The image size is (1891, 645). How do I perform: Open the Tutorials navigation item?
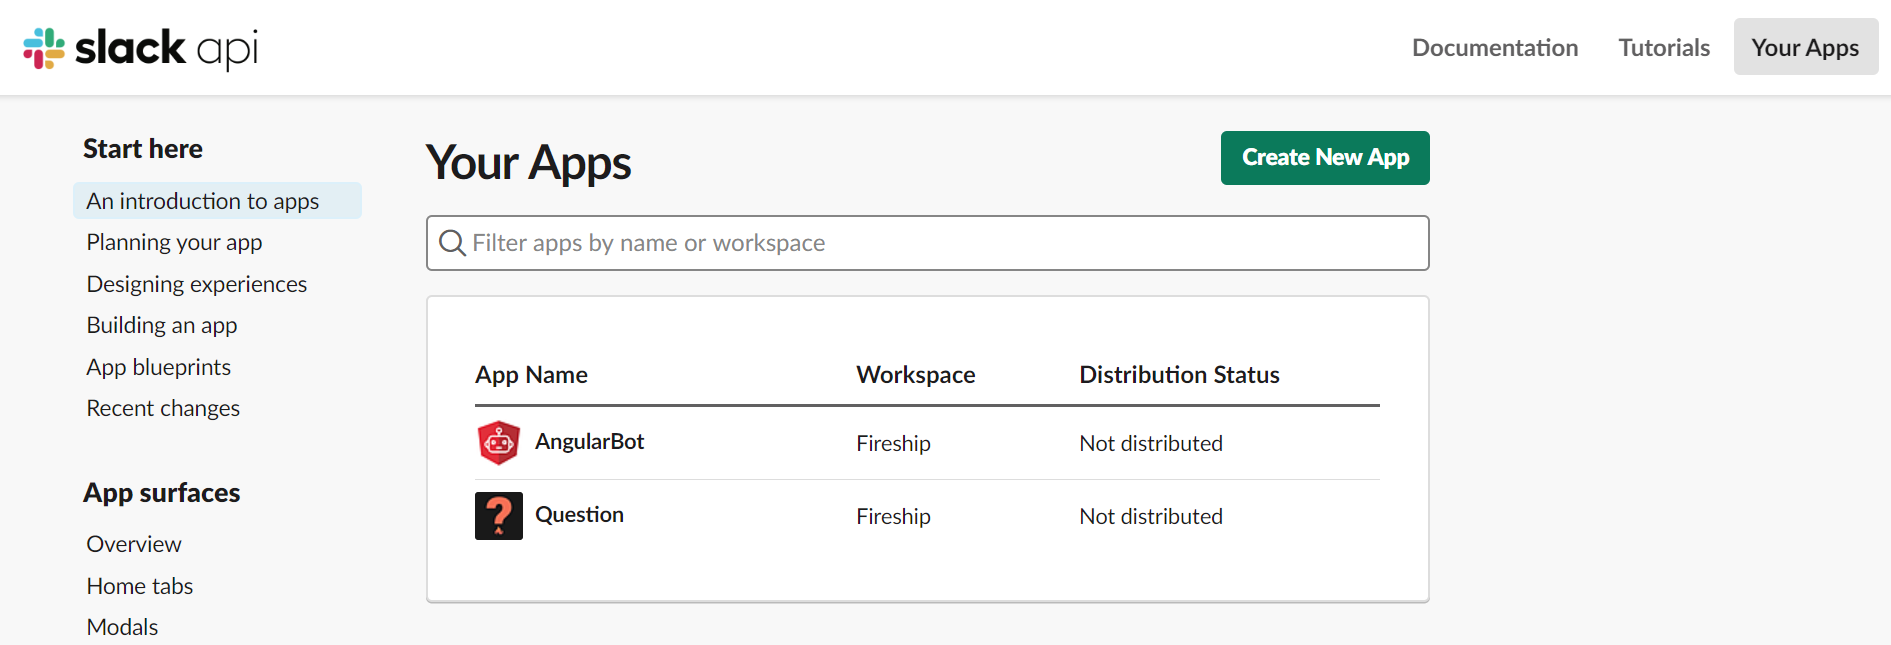(x=1663, y=48)
